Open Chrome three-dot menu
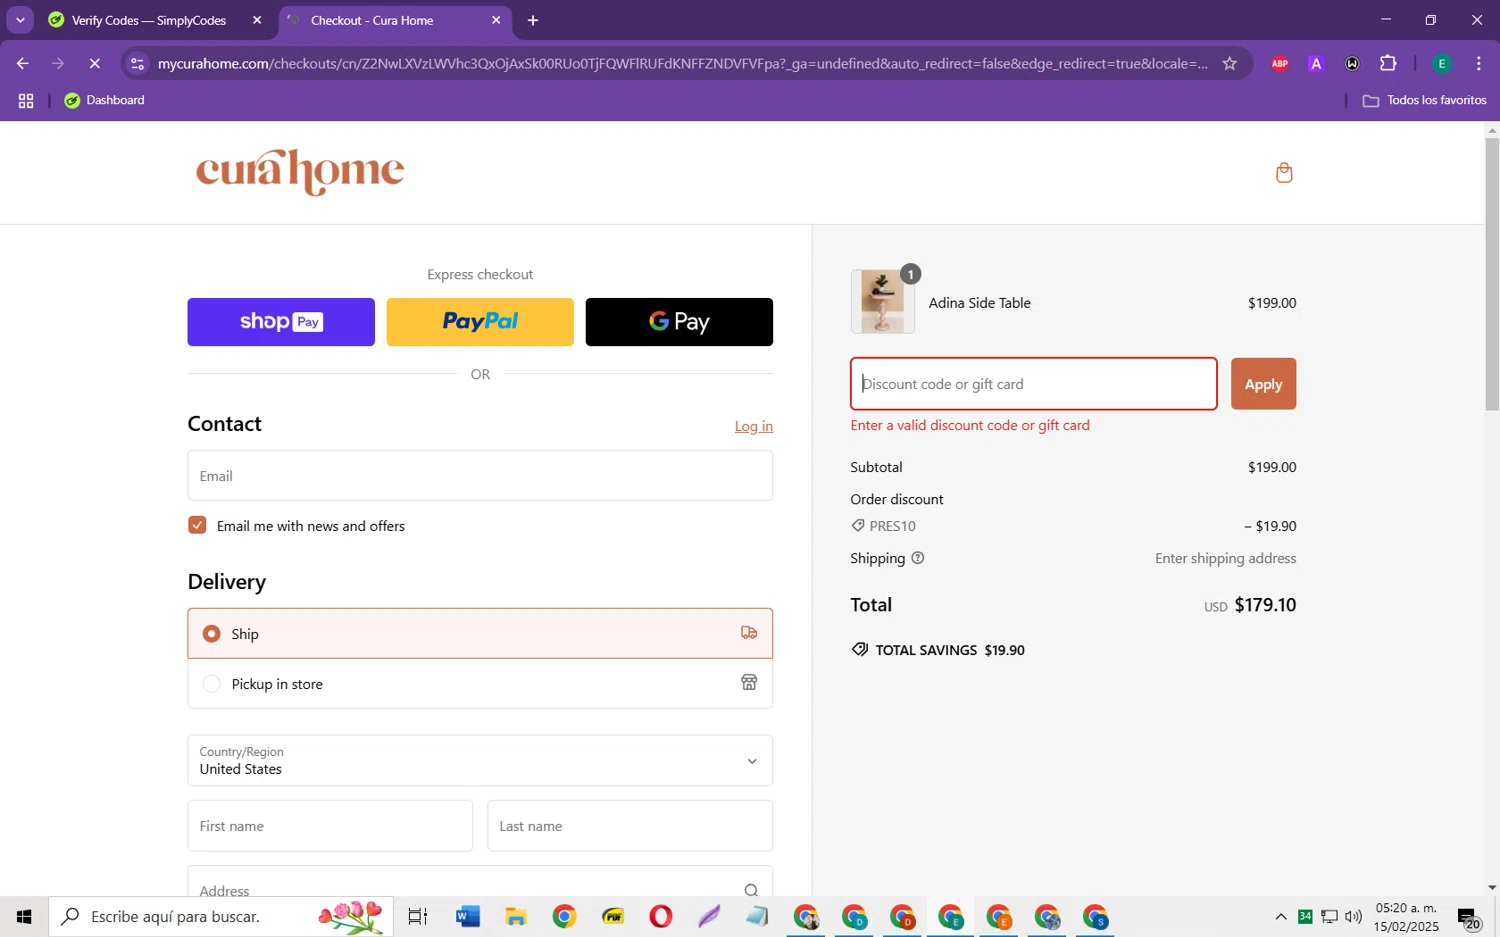Image resolution: width=1500 pixels, height=937 pixels. pos(1479,64)
